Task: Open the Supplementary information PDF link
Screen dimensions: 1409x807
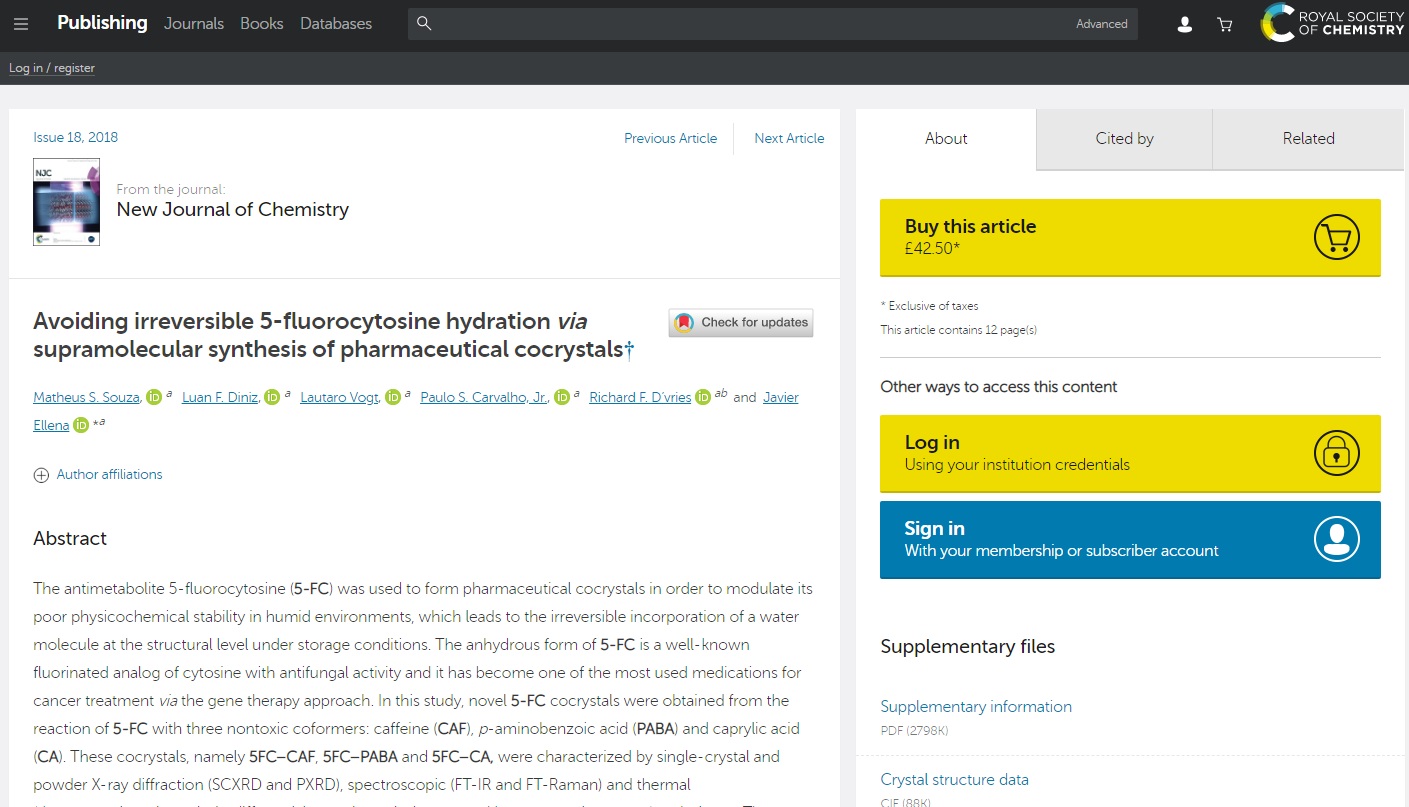Action: [975, 706]
